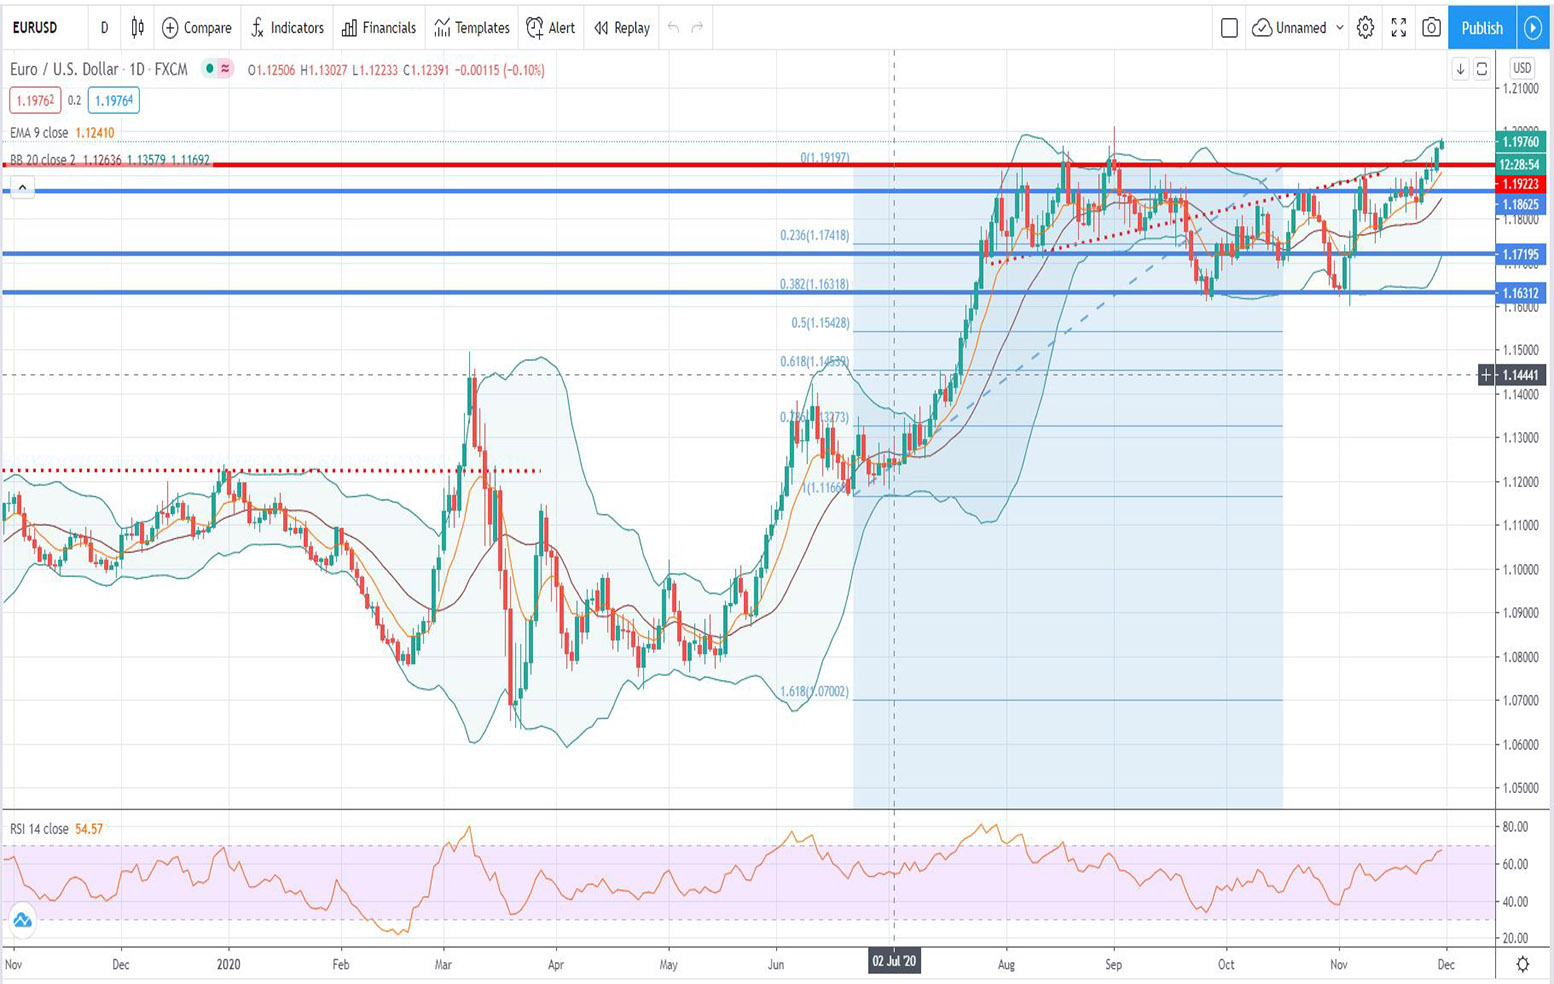Create a new Alert
Screen dimensions: 1554x984
[550, 28]
